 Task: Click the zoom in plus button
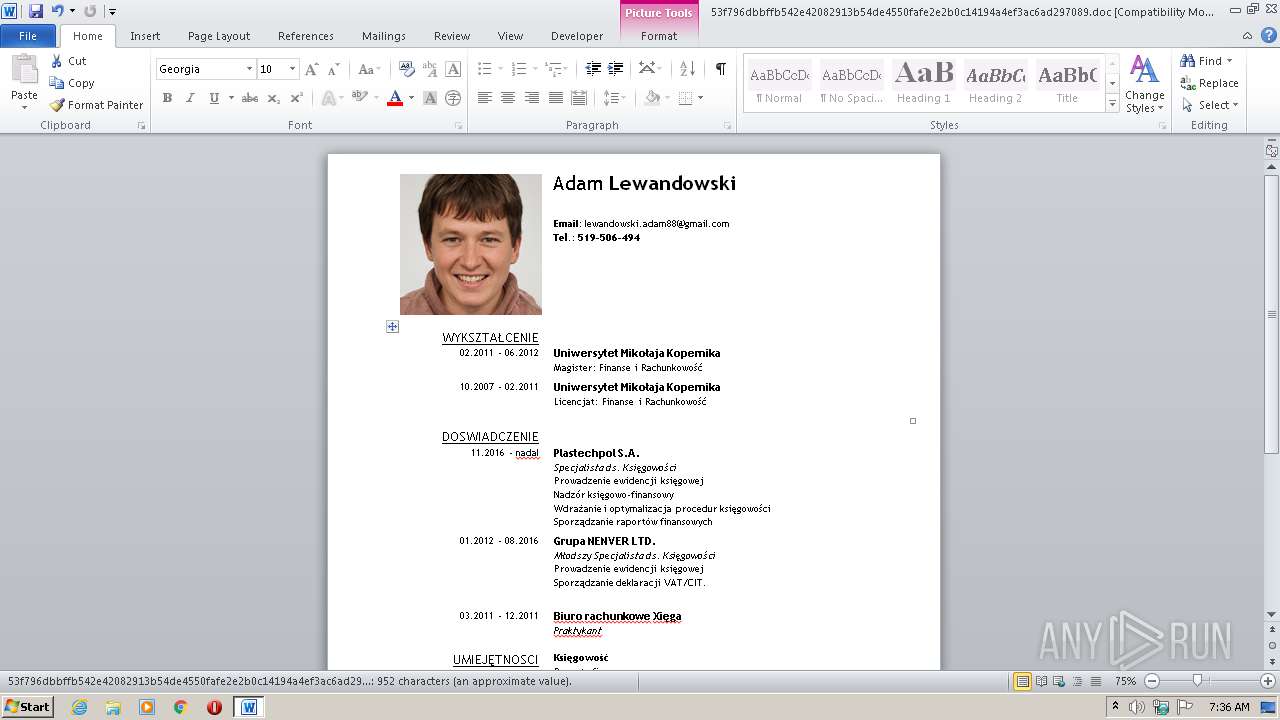point(1267,681)
